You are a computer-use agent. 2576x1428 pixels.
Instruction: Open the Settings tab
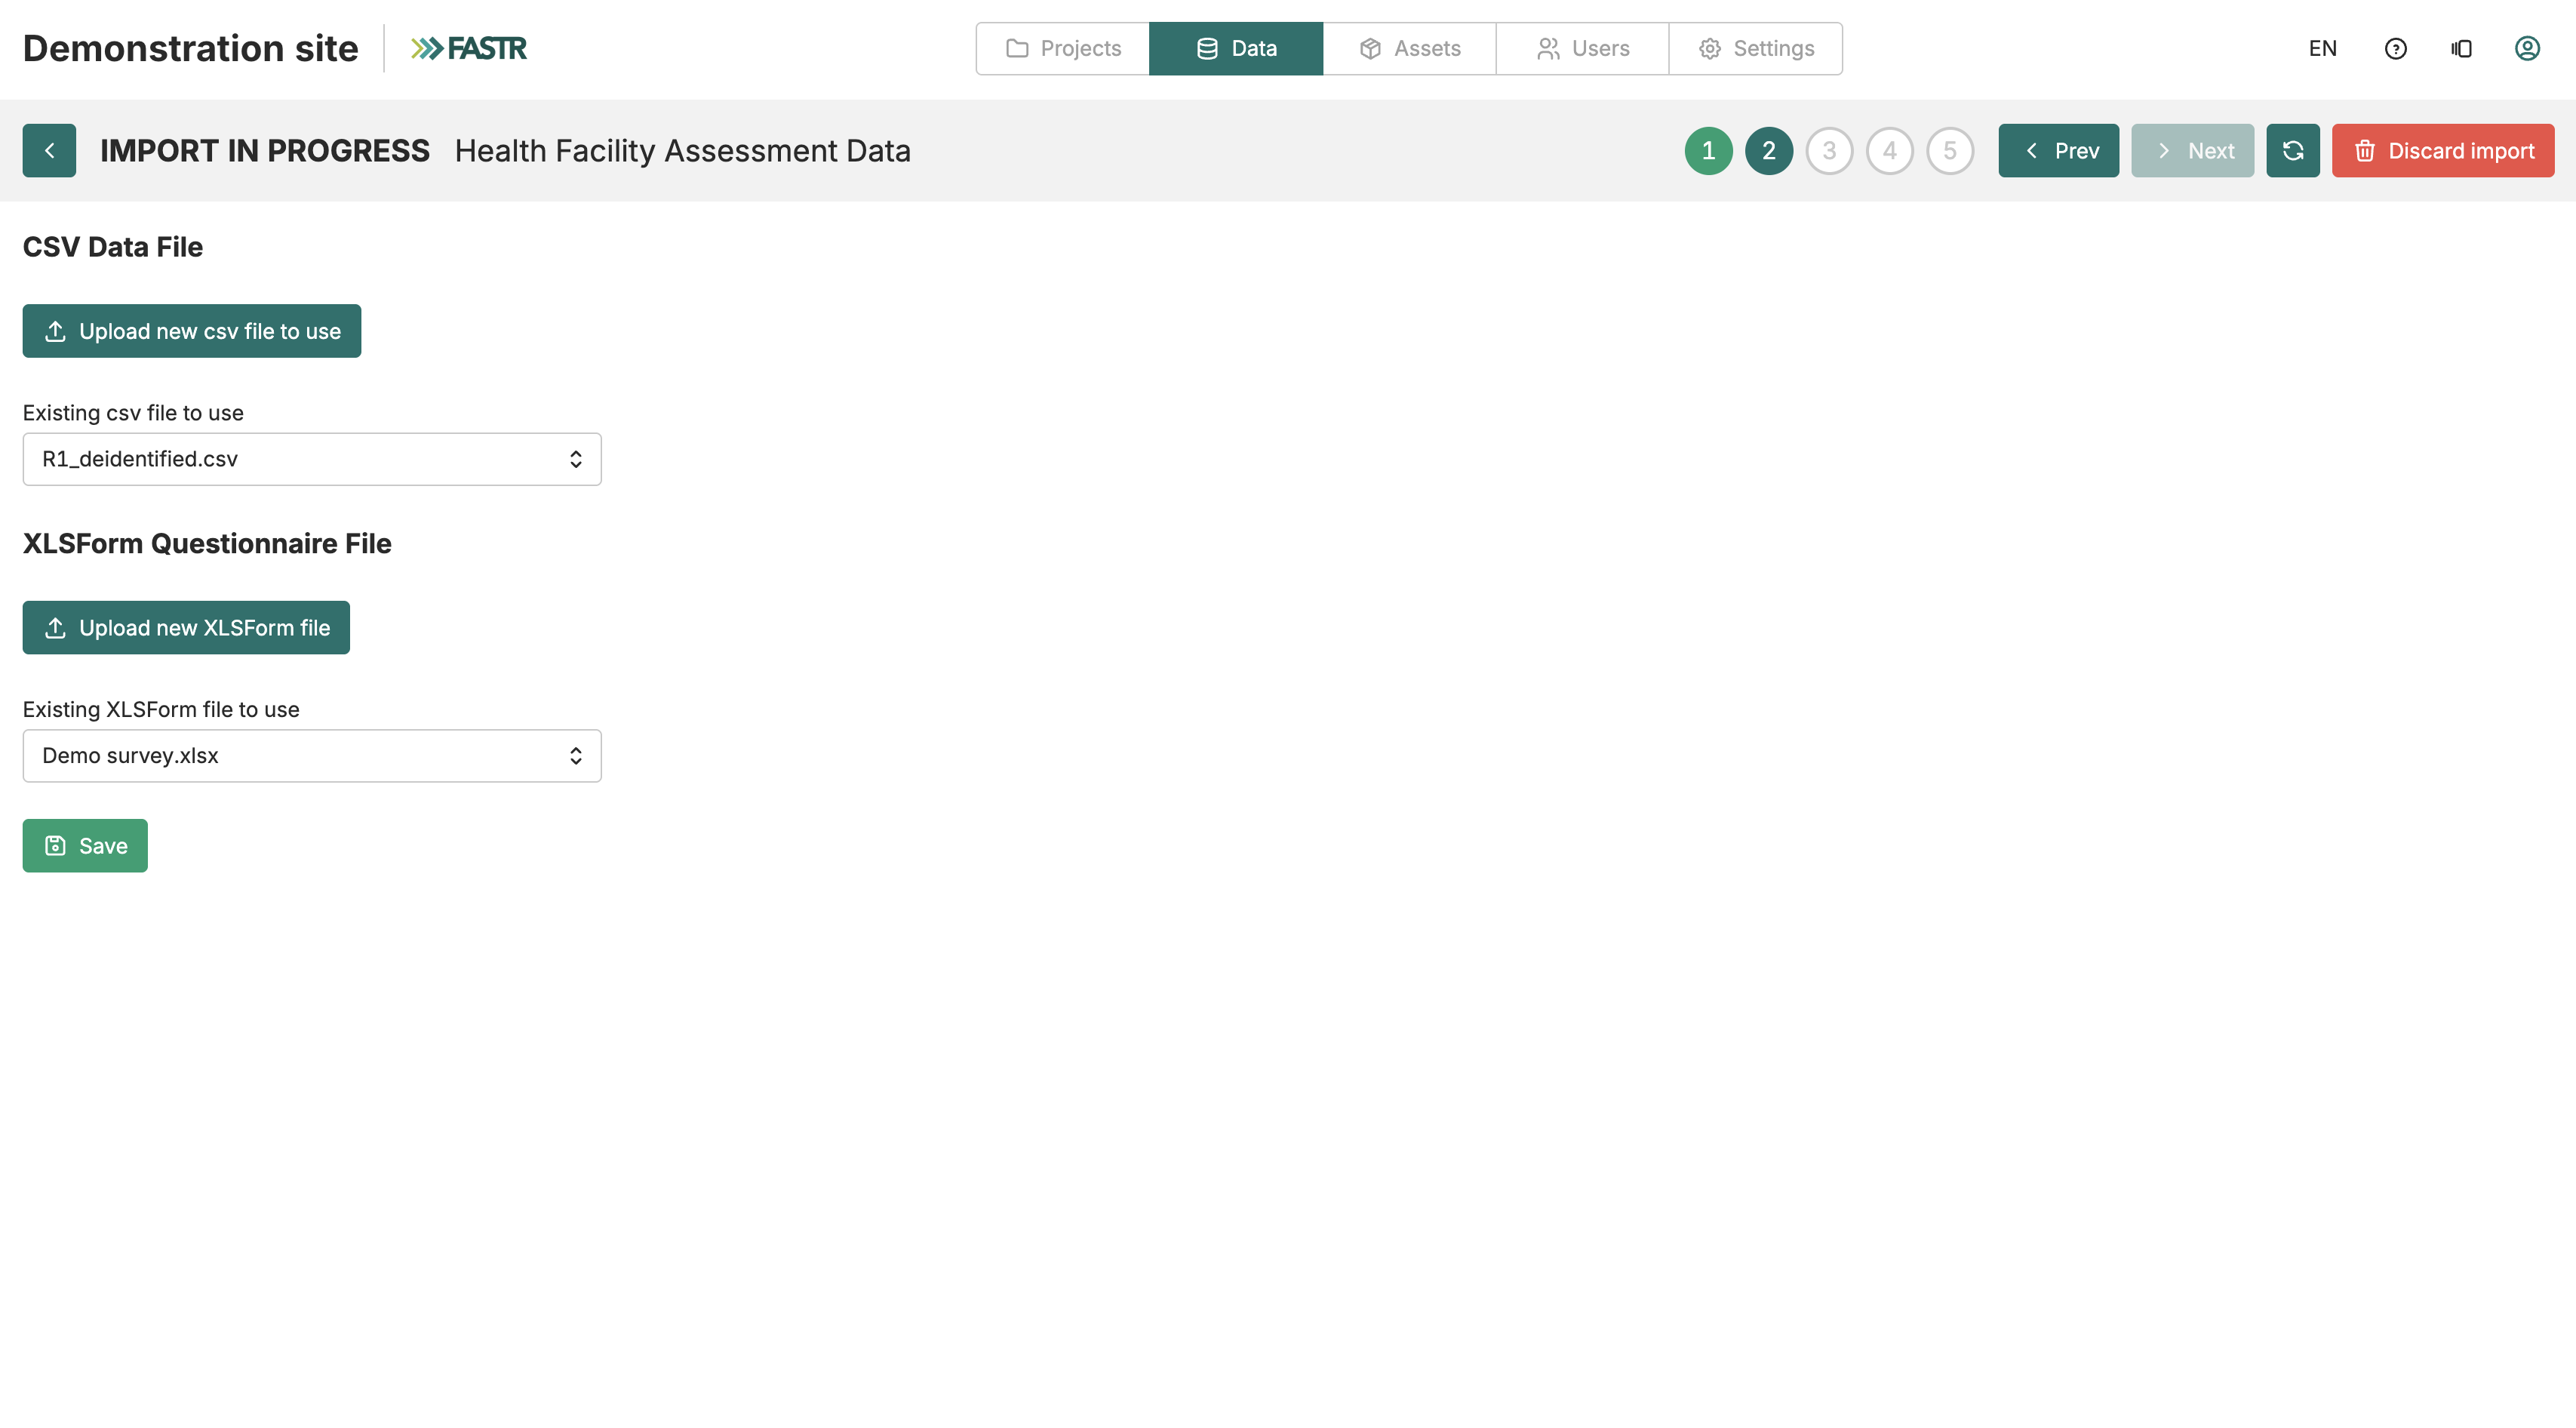point(1756,48)
